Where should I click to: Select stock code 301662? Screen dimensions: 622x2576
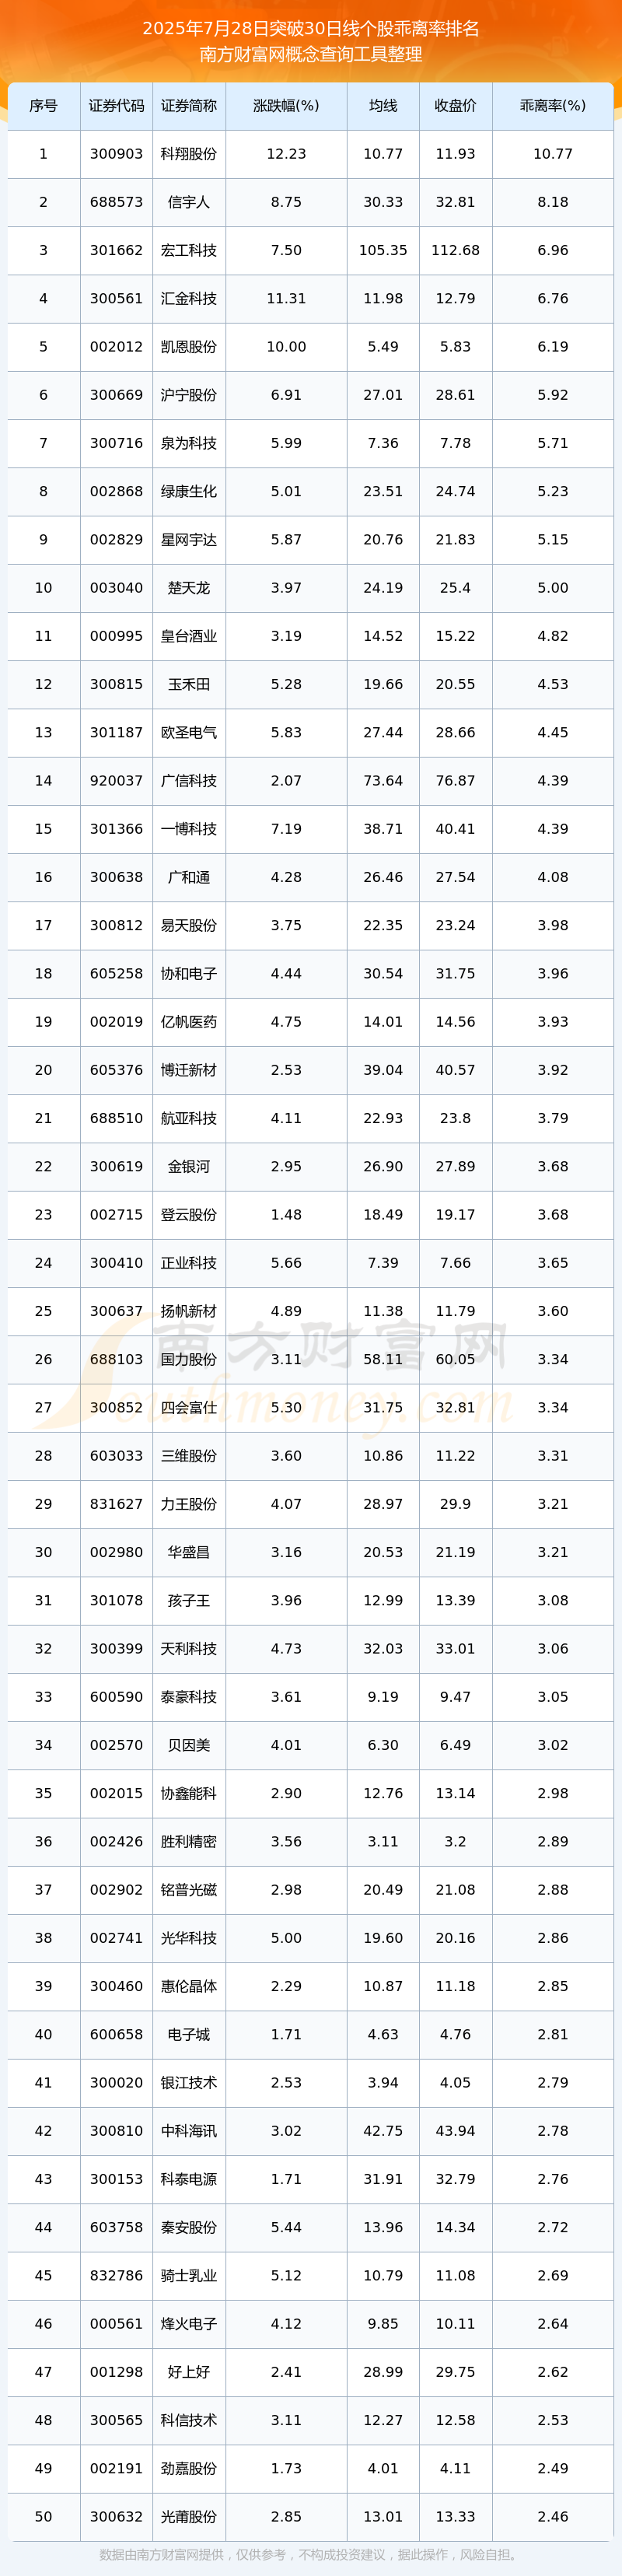pyautogui.click(x=116, y=250)
